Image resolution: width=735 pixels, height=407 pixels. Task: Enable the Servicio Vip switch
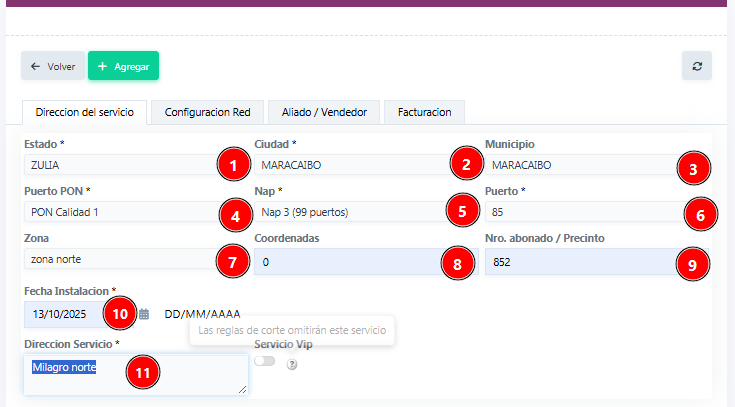point(265,361)
